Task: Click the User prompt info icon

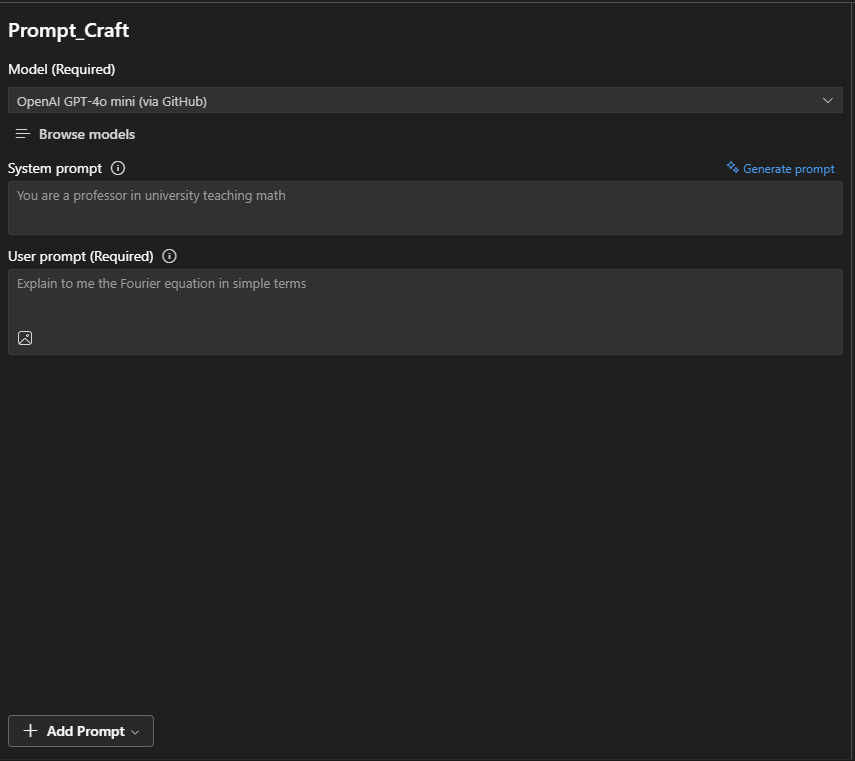Action: pos(169,256)
